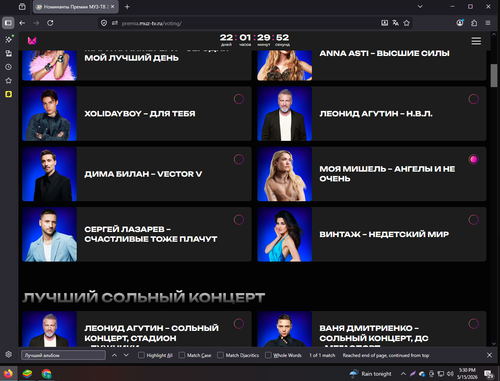Click the find bar search field
The height and width of the screenshot is (381, 500).
63,355
